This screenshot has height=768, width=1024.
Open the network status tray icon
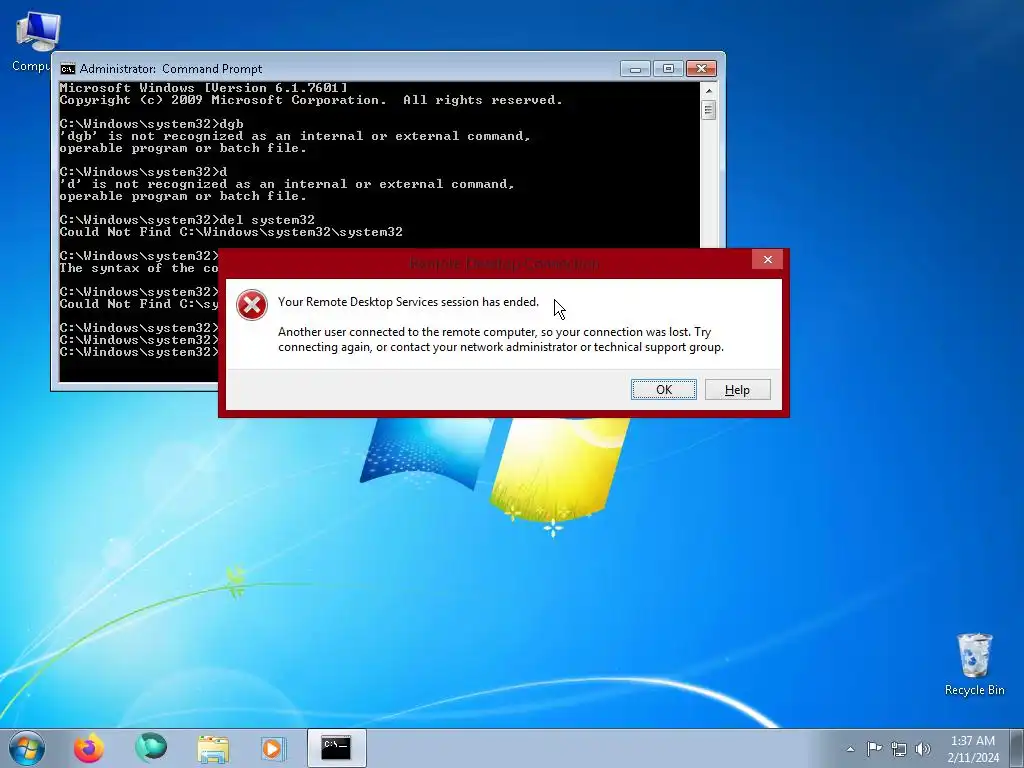pos(899,749)
